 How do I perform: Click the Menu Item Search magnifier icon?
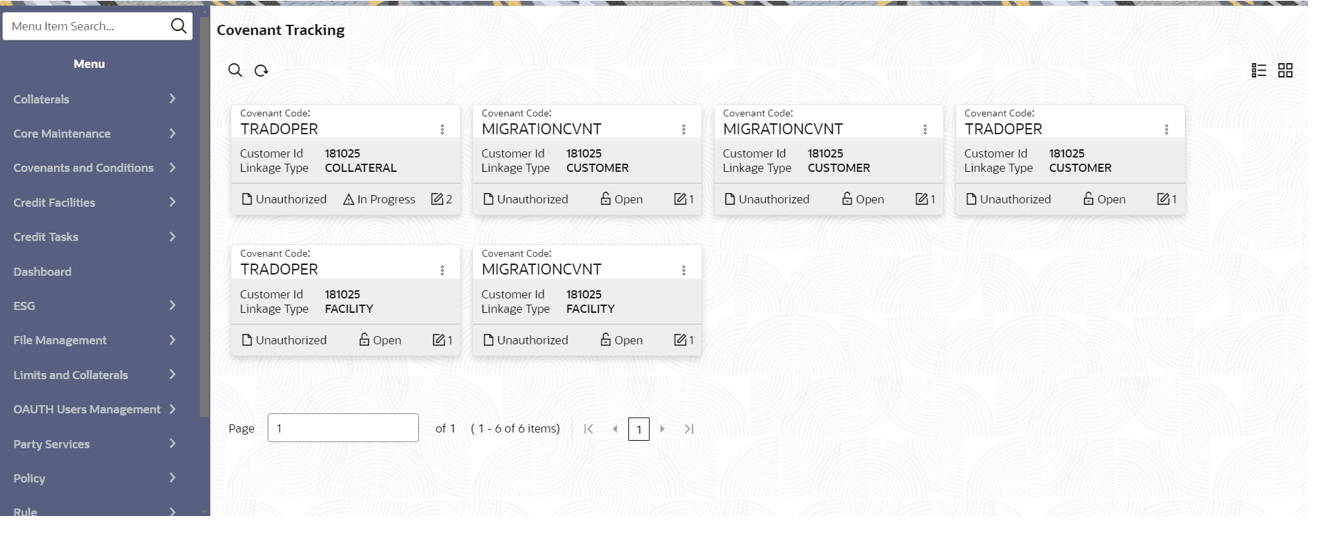click(x=179, y=26)
